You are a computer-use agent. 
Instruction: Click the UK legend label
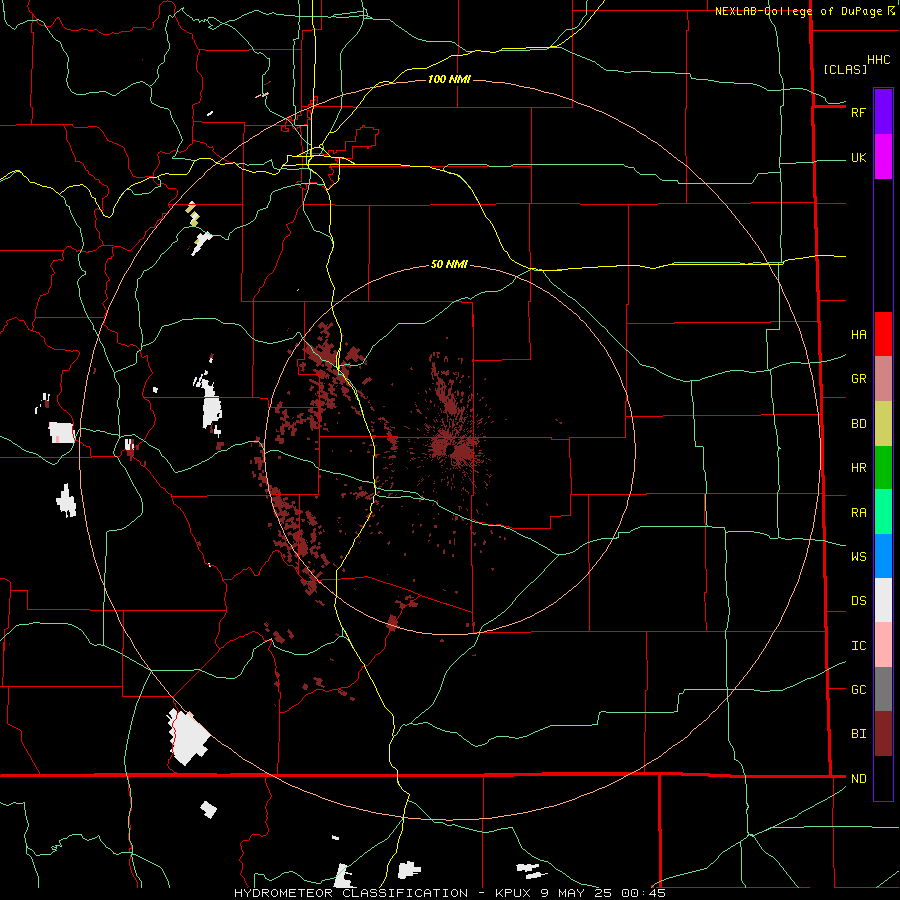point(858,157)
